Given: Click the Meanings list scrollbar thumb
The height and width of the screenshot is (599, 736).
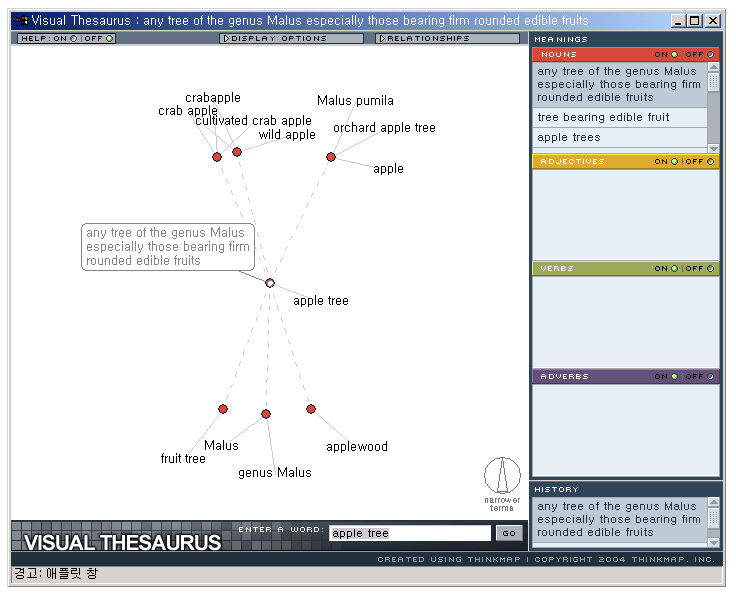Looking at the screenshot, I should (x=713, y=82).
